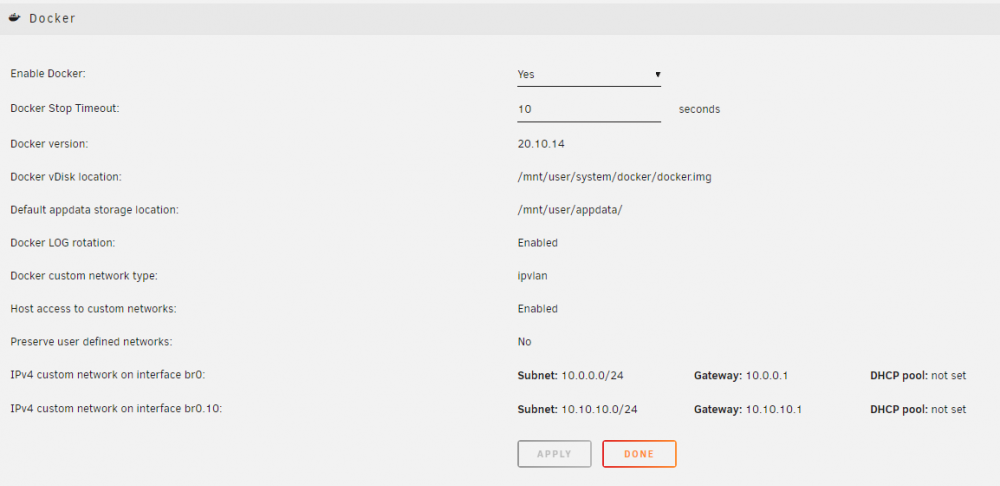The width and height of the screenshot is (1000, 486).
Task: Click the br0 custom network label
Action: tap(107, 375)
